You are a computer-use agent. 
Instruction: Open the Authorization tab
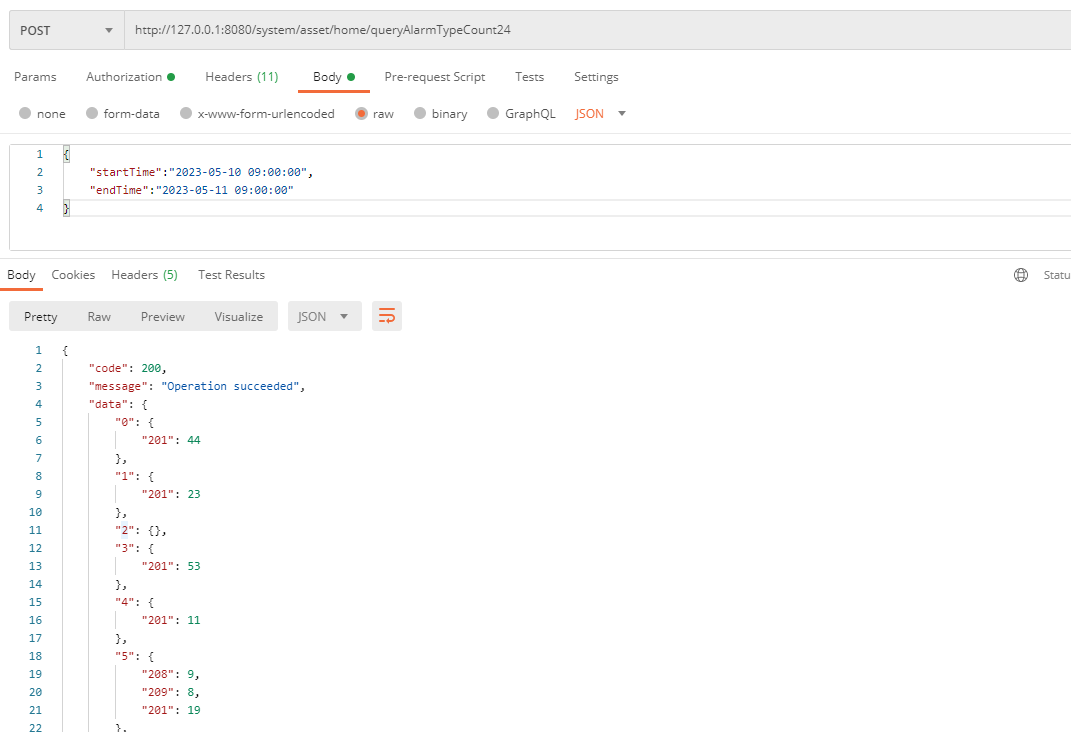(130, 77)
